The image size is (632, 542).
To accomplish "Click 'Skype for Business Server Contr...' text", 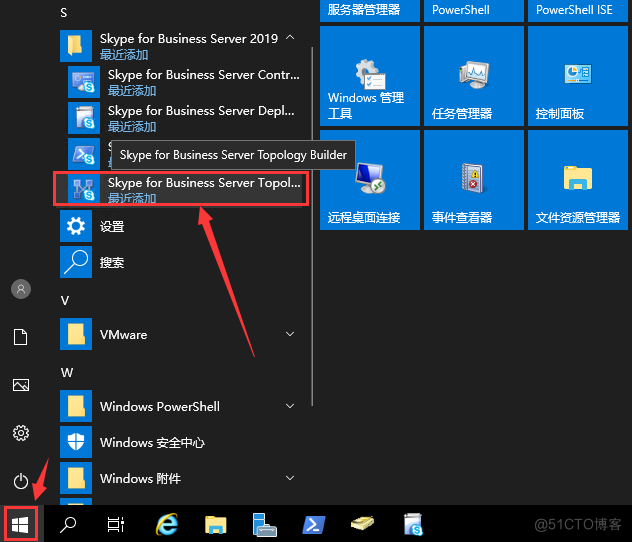I will tap(204, 75).
